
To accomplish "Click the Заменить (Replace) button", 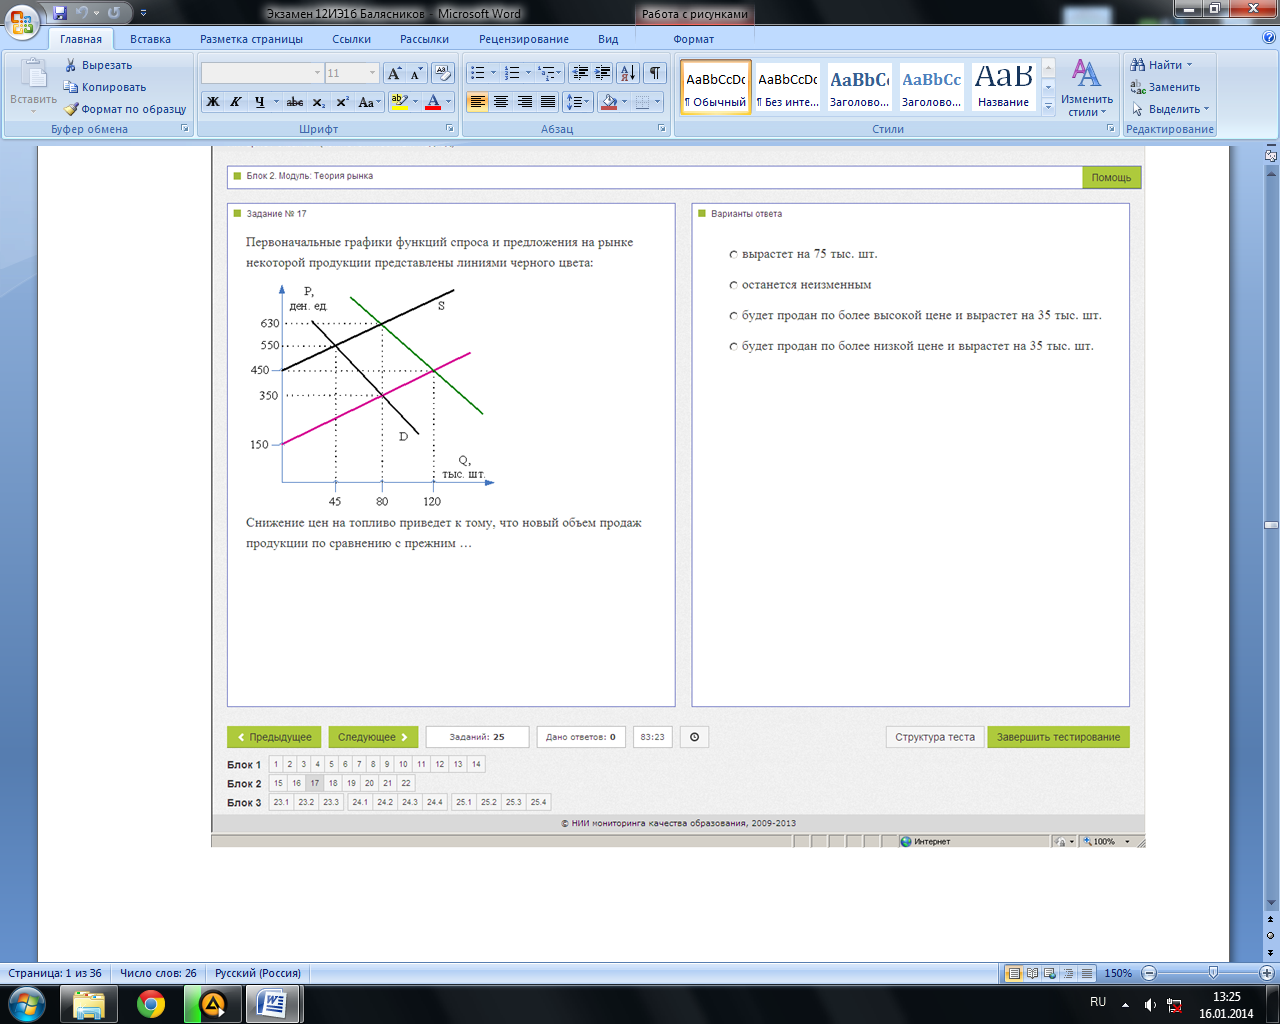I will click(x=1164, y=87).
